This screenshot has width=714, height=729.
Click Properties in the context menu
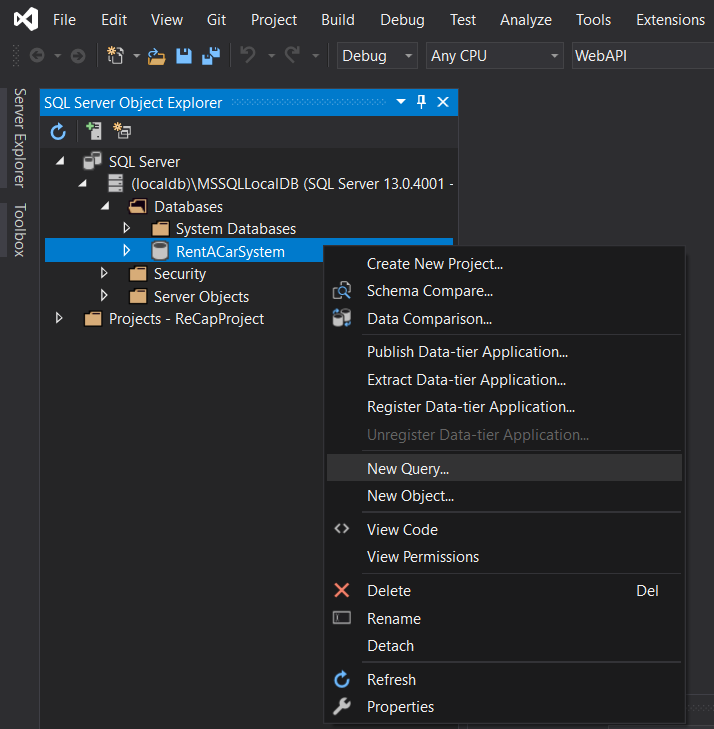pos(400,707)
